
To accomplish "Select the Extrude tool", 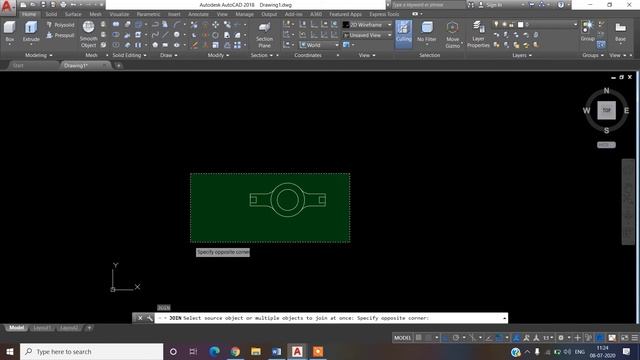I will [31, 32].
